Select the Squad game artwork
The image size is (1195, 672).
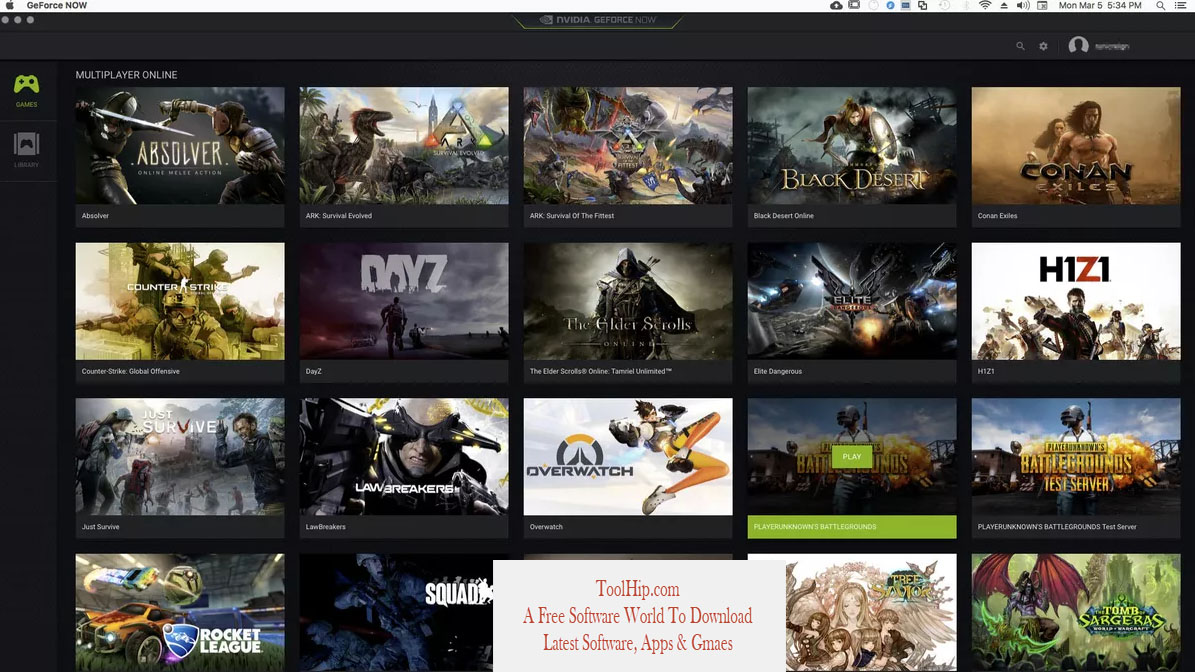[396, 612]
